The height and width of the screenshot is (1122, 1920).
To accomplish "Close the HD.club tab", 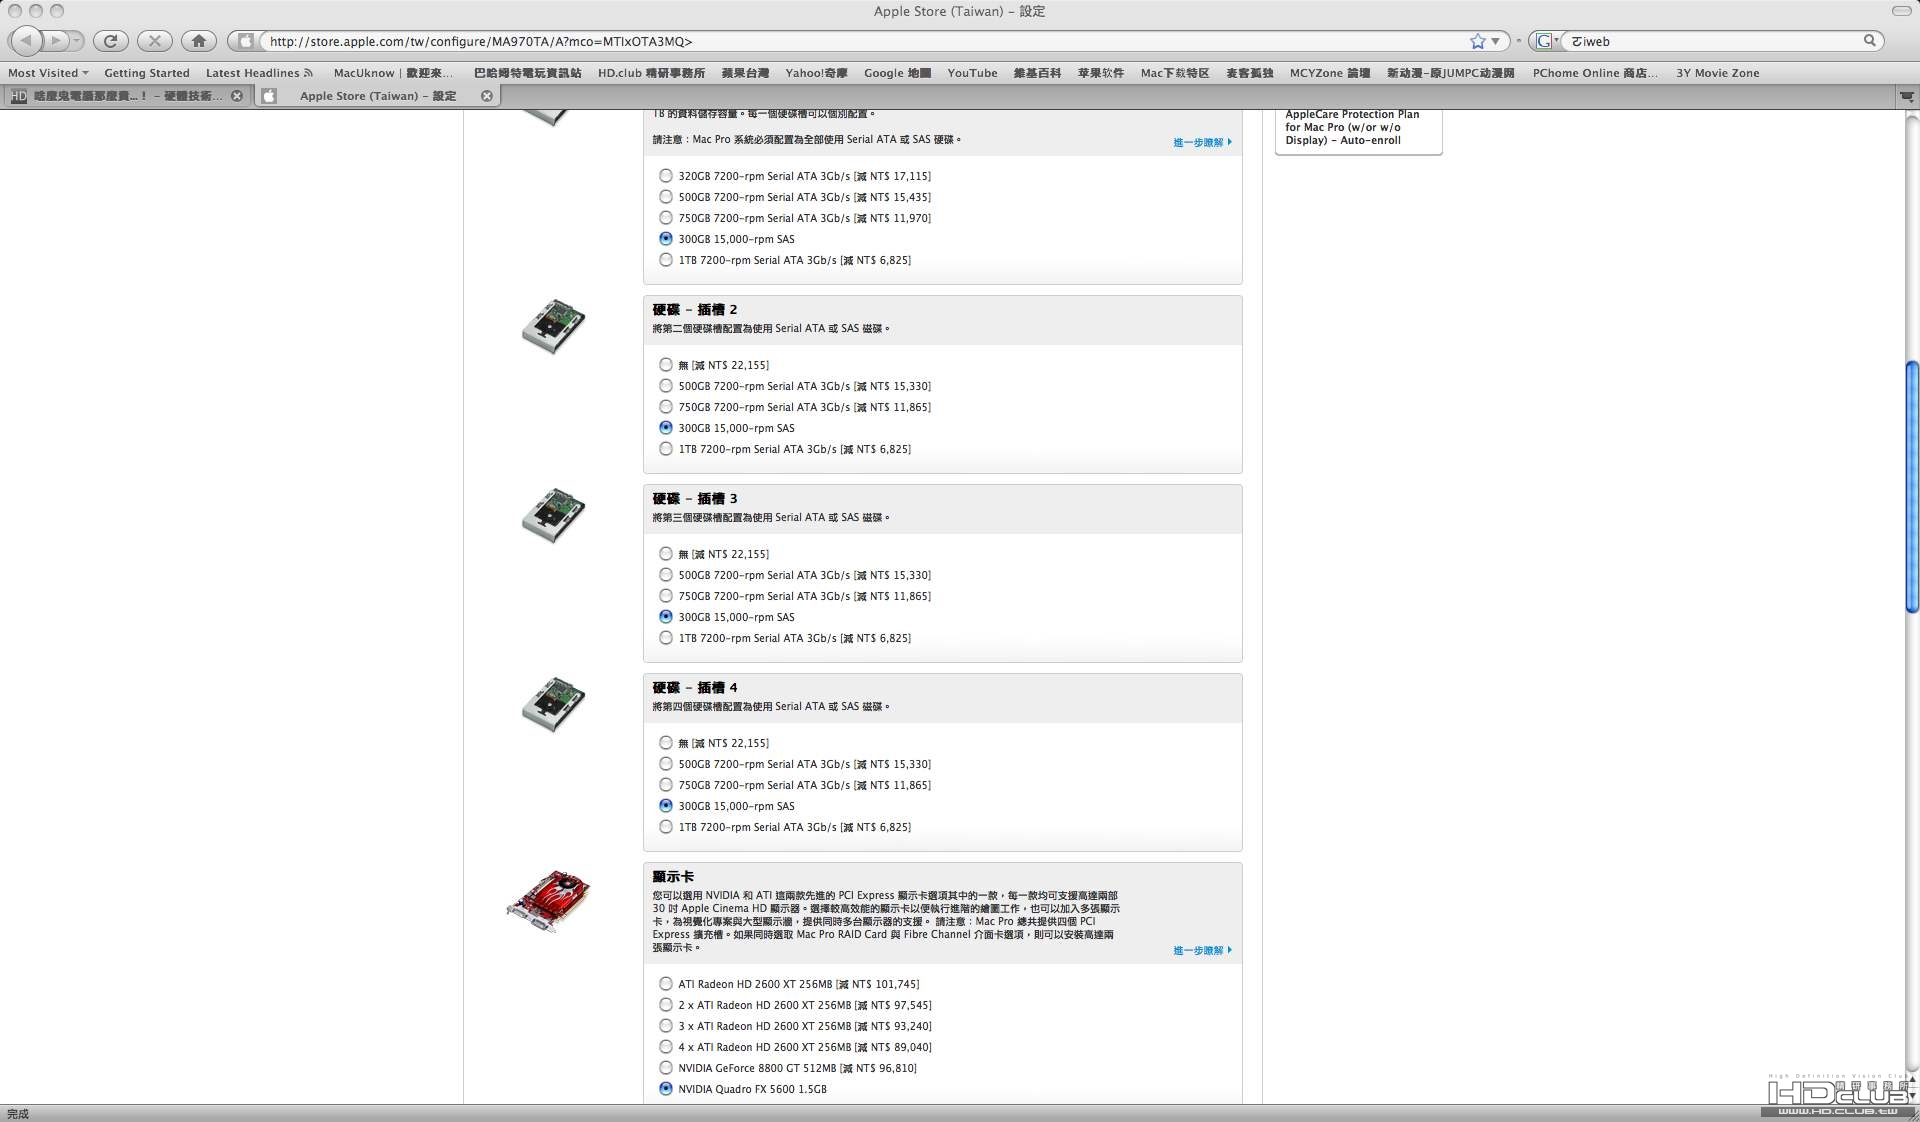I will pos(237,96).
